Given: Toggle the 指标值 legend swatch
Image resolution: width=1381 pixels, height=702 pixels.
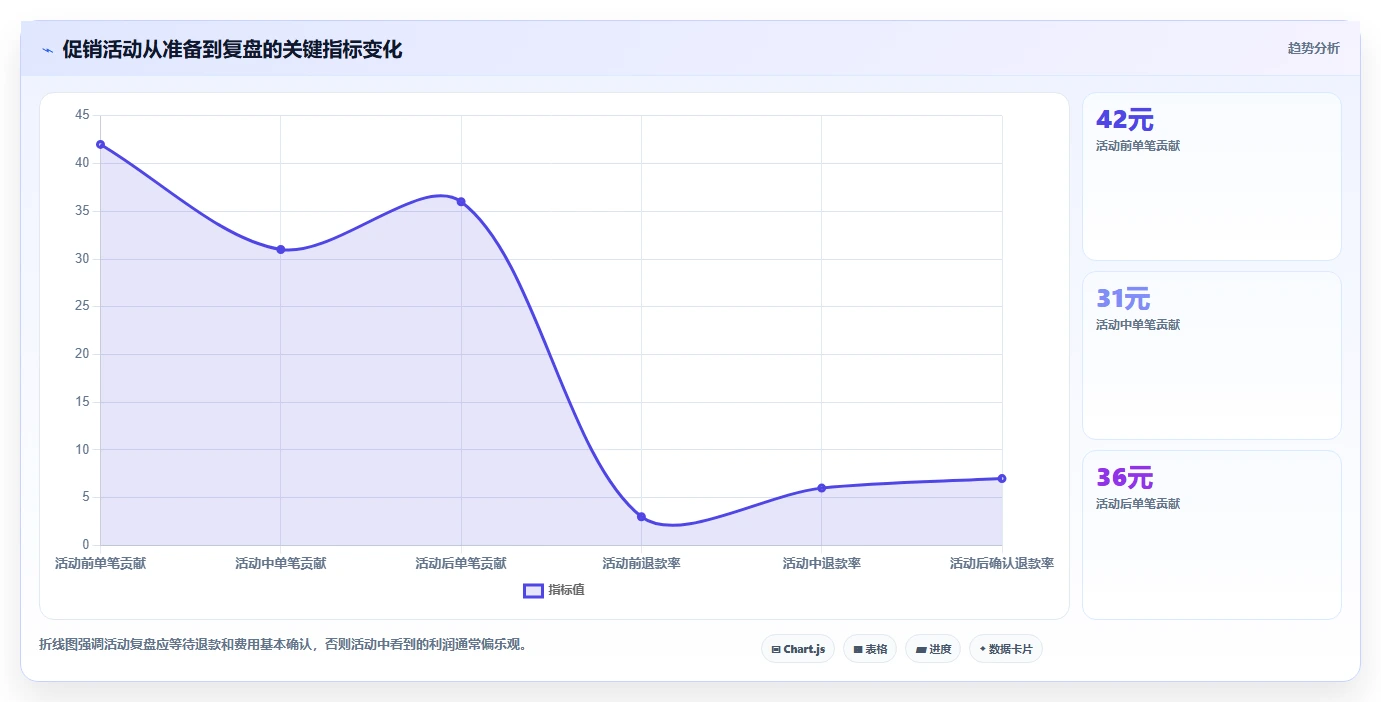Looking at the screenshot, I should click(x=533, y=591).
